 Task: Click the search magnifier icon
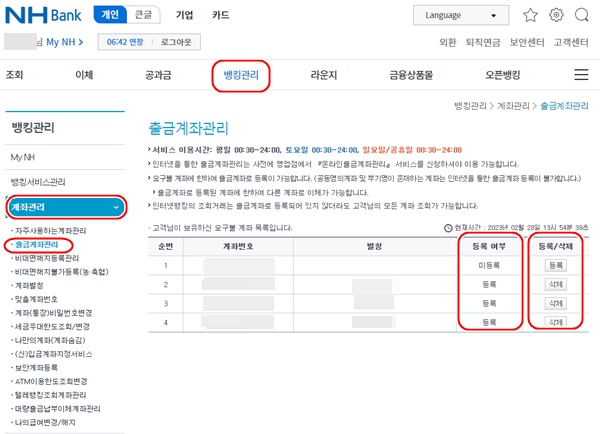pos(582,15)
